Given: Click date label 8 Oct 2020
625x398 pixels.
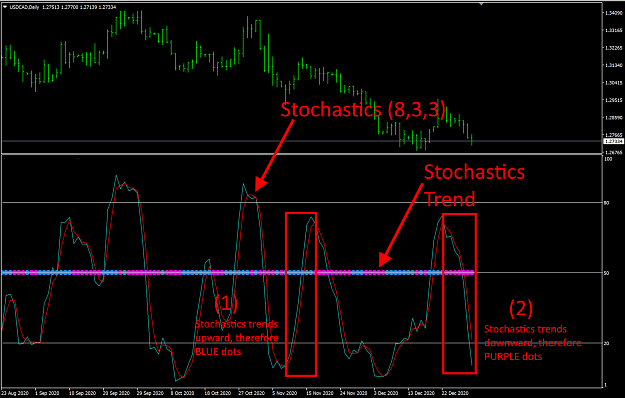Looking at the screenshot, I should 184,393.
